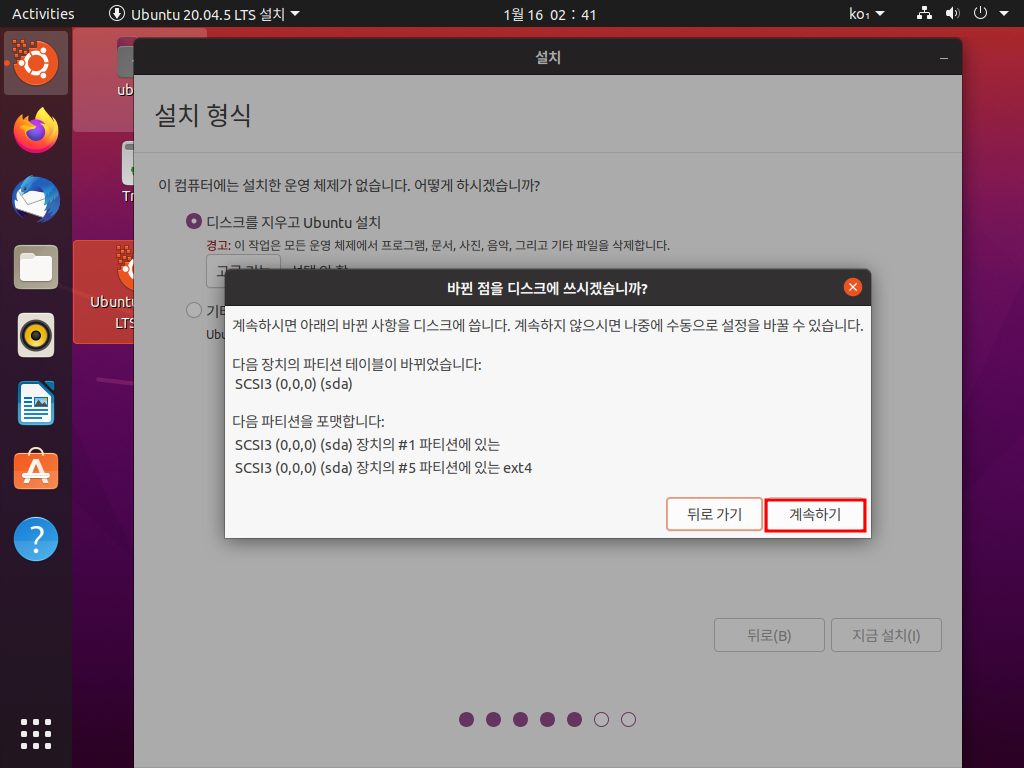This screenshot has width=1024, height=768.
Task: Select 디스크를 지우고 Ubuntu 설치 radio option
Action: pyautogui.click(x=193, y=221)
